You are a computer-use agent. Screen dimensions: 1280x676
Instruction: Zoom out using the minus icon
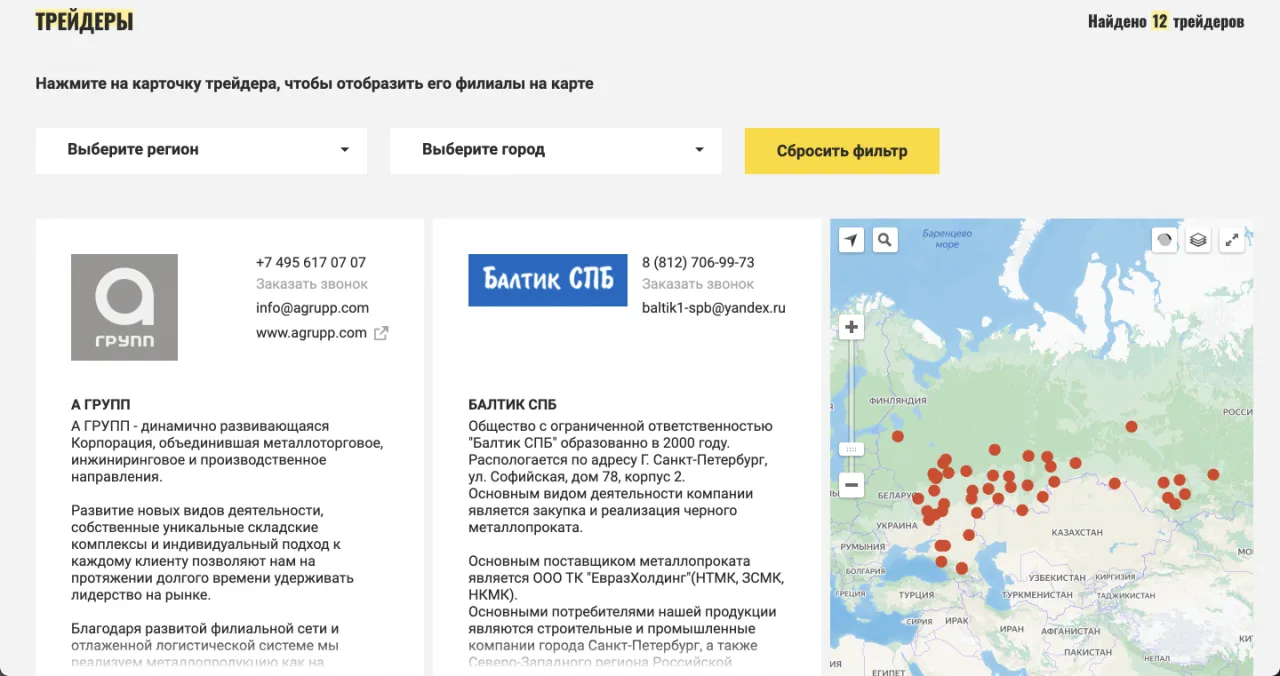851,485
